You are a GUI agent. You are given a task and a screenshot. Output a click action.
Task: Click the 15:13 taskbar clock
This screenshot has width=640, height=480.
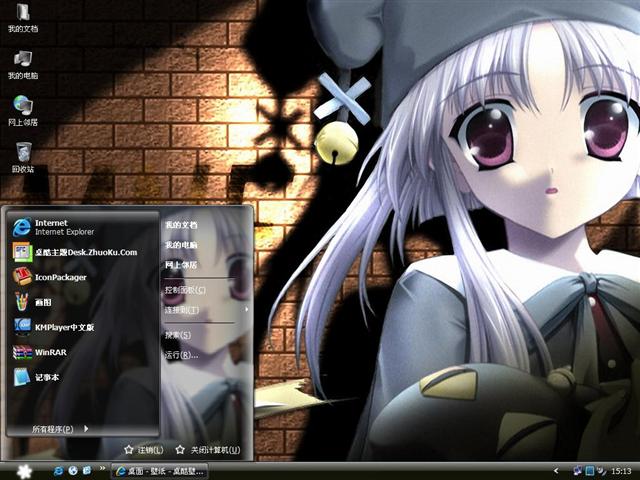pos(621,471)
